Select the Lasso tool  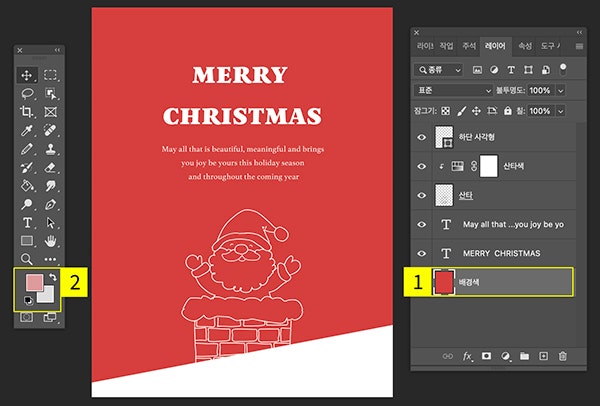coord(27,93)
